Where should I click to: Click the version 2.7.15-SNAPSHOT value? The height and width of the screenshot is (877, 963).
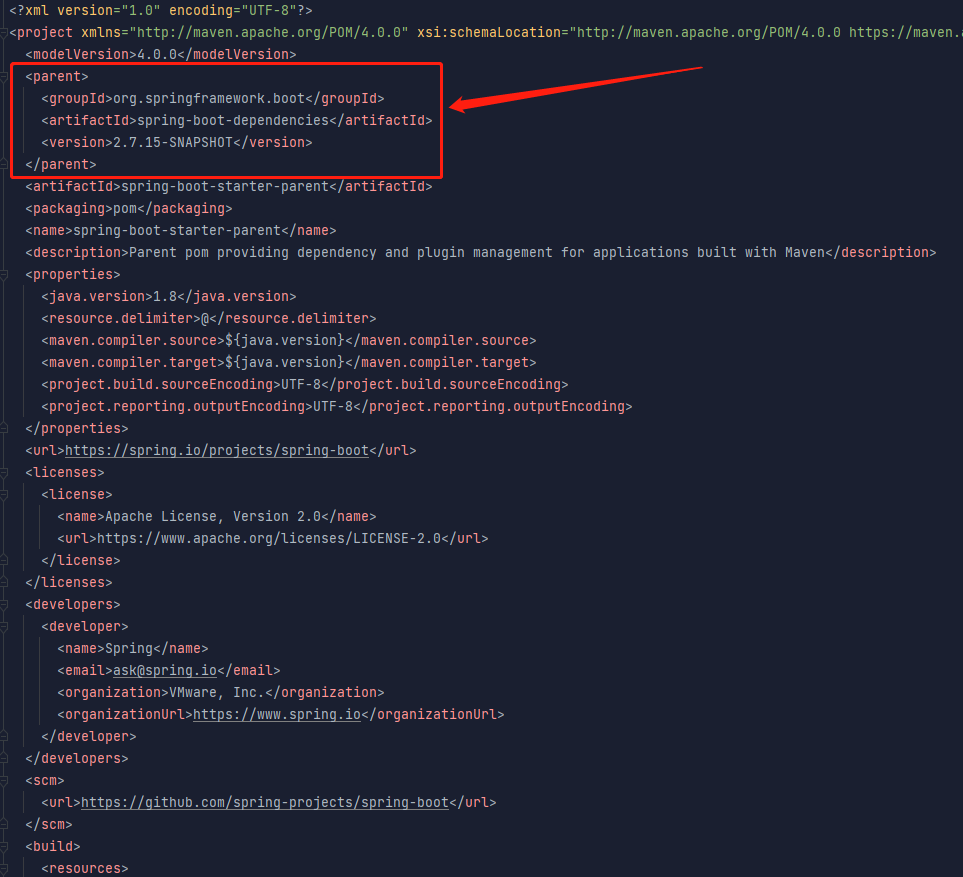[173, 142]
